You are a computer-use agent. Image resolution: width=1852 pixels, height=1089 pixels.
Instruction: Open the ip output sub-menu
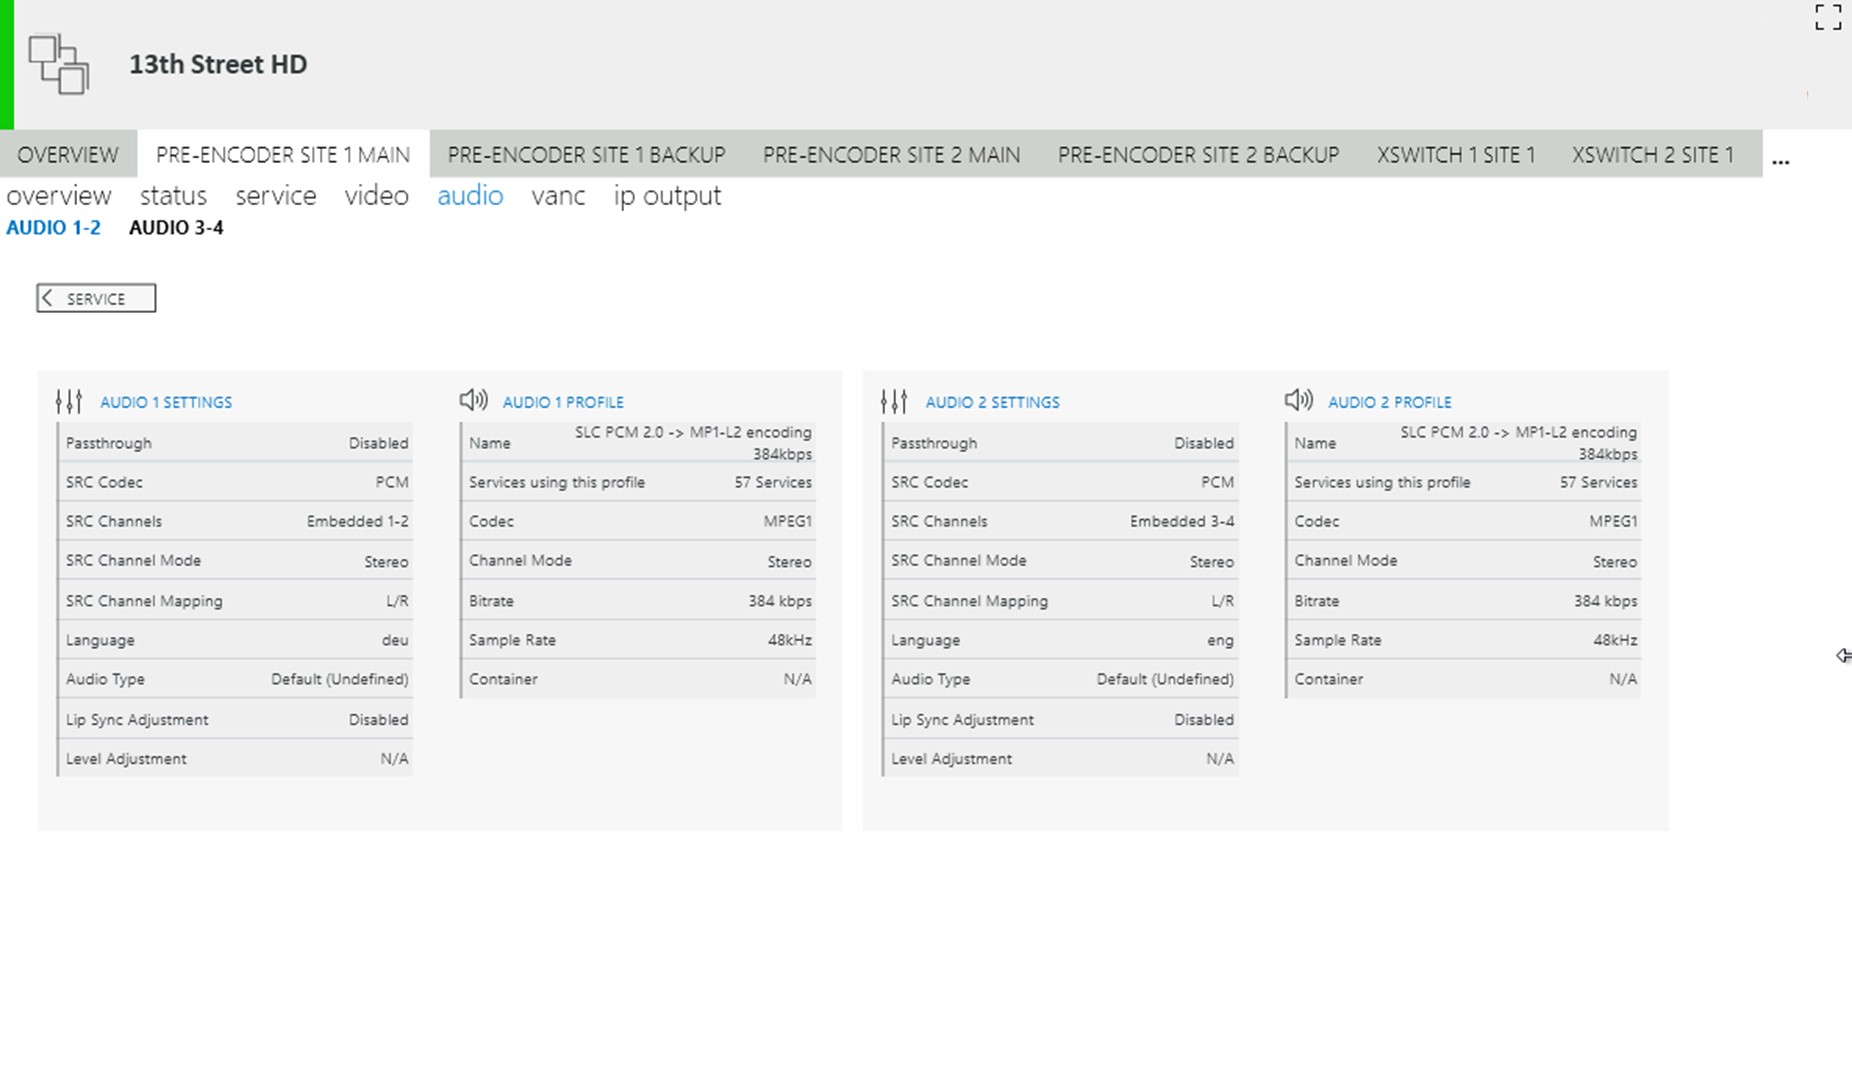tap(667, 196)
